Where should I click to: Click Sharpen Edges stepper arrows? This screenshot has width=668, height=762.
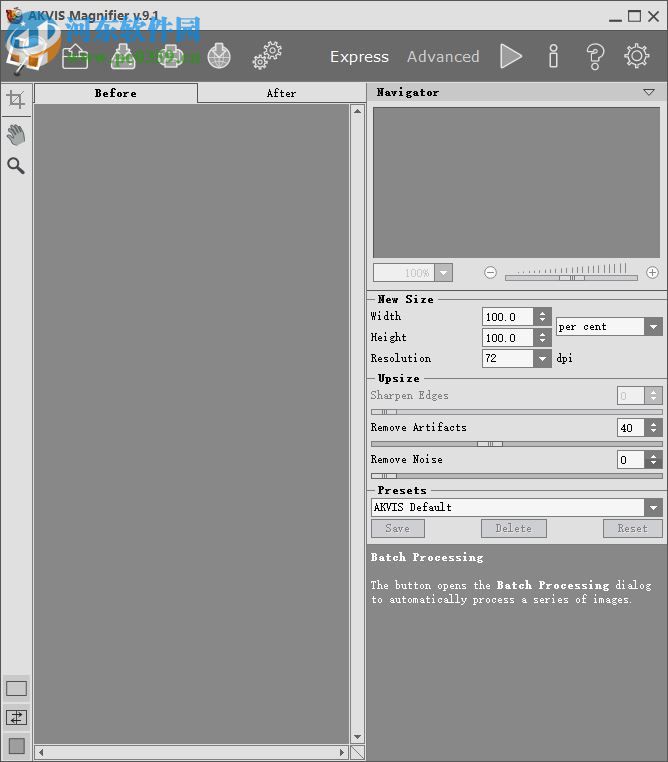pyautogui.click(x=653, y=396)
